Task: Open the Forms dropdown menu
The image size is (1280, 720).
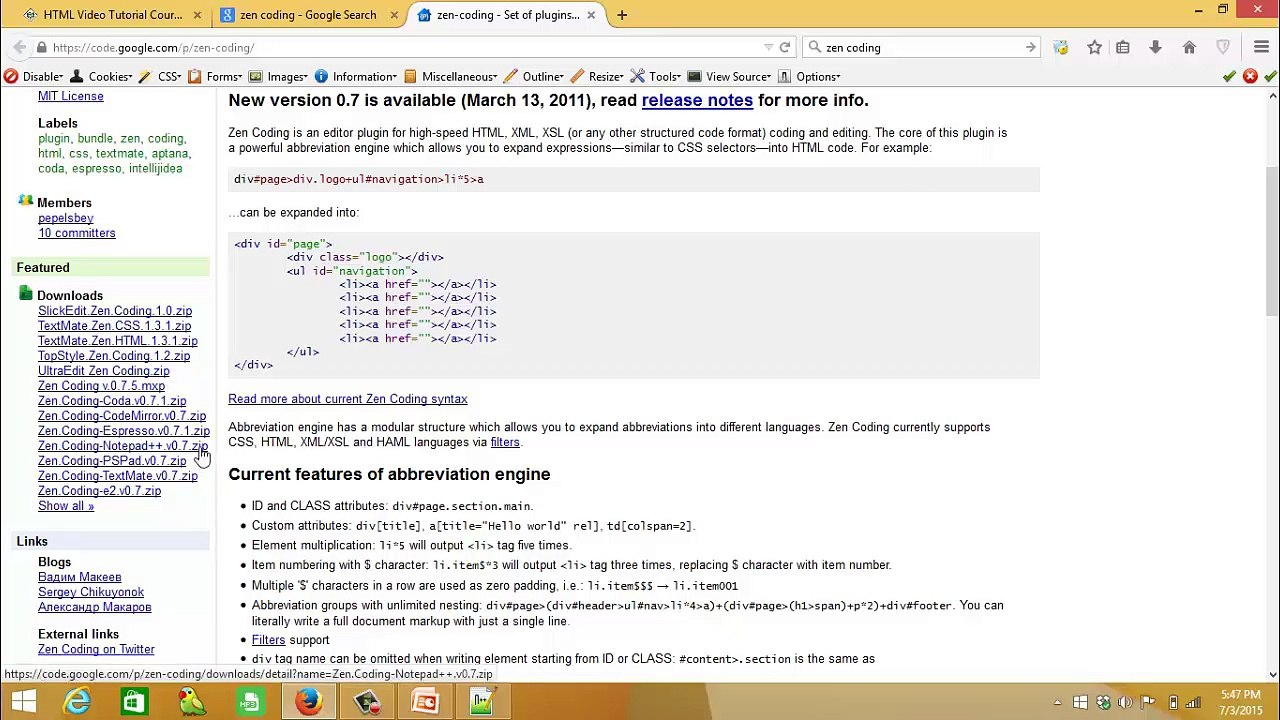Action: [216, 76]
